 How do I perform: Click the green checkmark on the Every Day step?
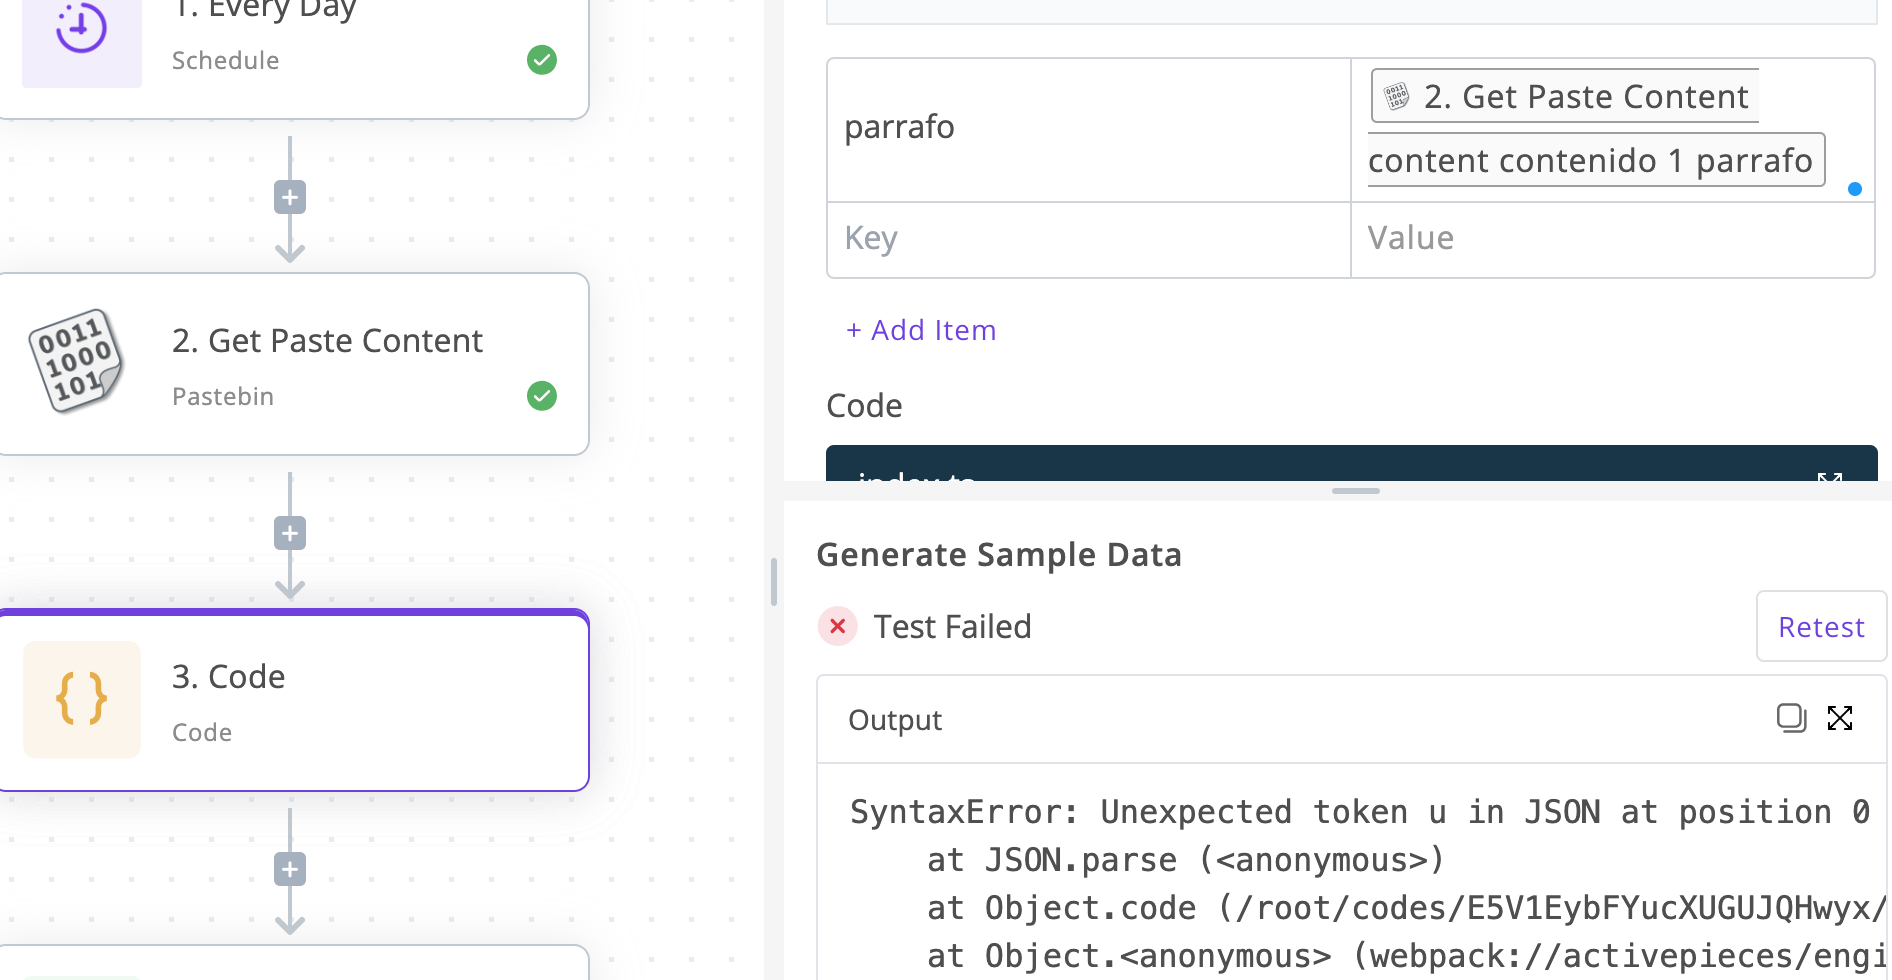[x=542, y=60]
